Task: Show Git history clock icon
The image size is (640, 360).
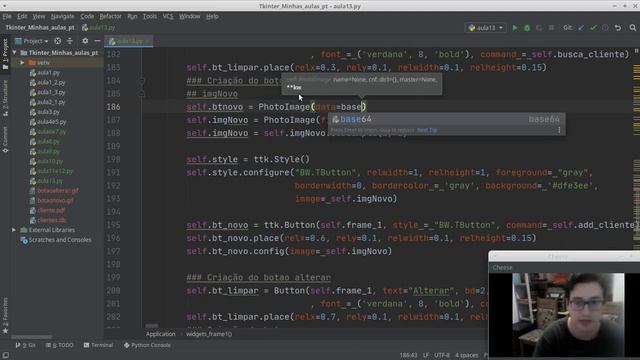Action: tap(605, 28)
